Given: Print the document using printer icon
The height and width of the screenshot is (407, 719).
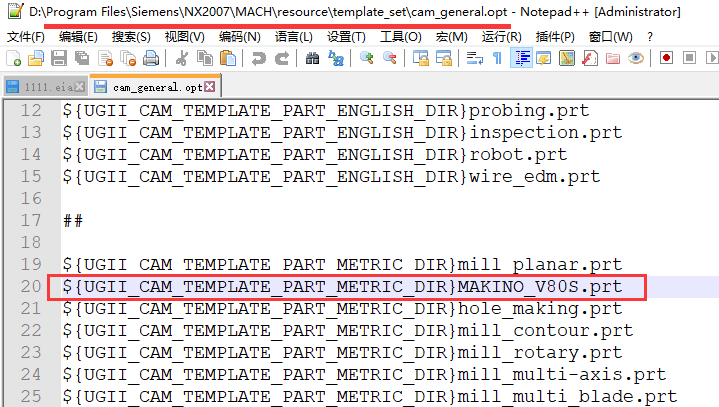Looking at the screenshot, I should [151, 58].
